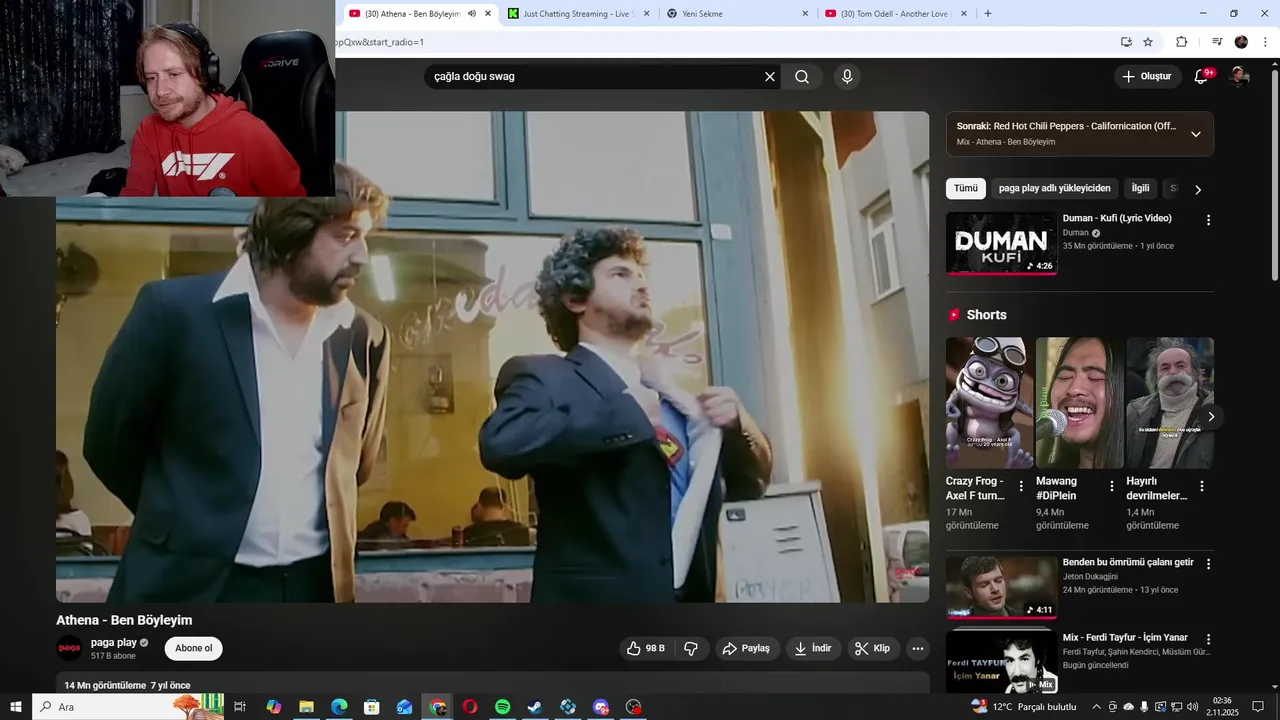Create a clip with Klip button
1280x720 pixels.
[873, 648]
